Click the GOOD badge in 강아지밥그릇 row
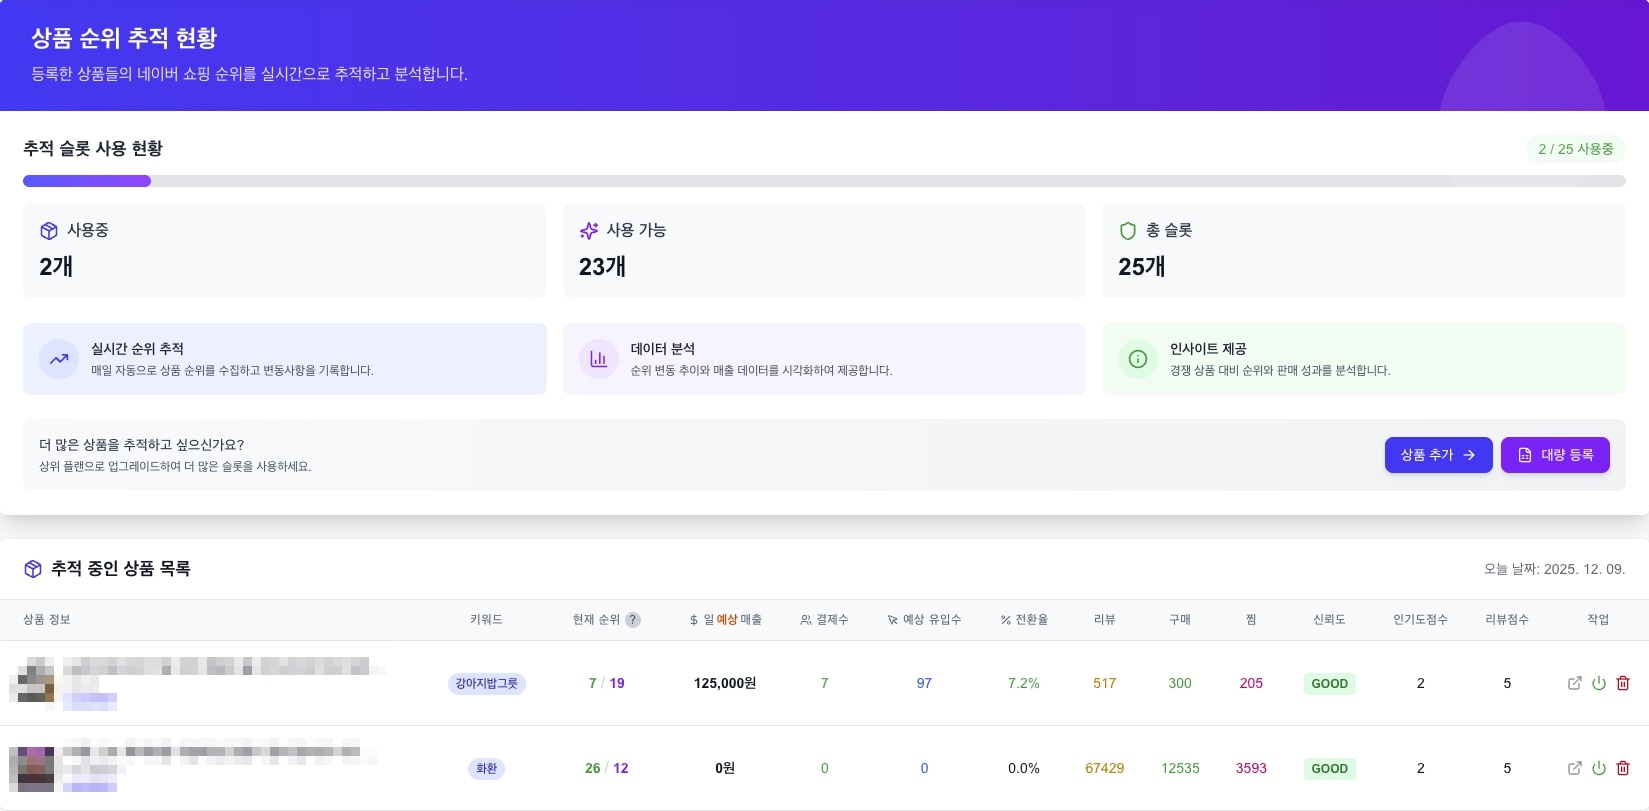Image resolution: width=1649 pixels, height=811 pixels. point(1329,684)
